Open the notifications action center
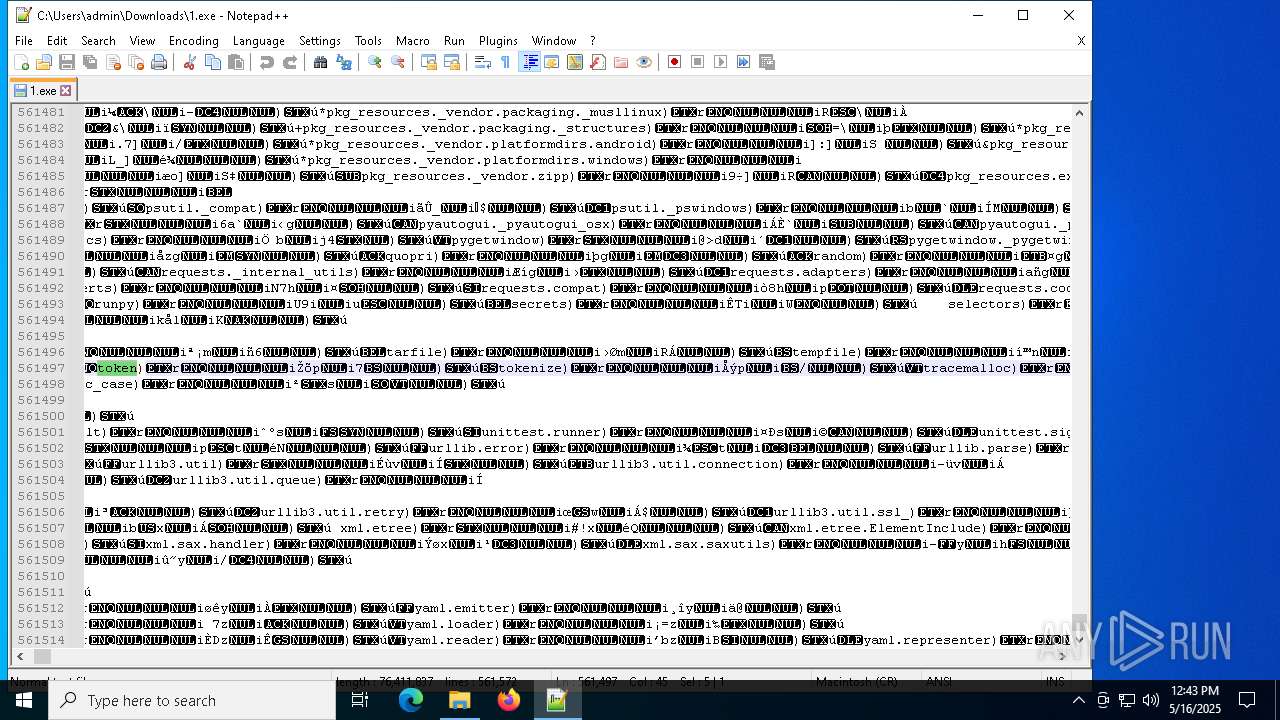The width and height of the screenshot is (1280, 720). pyautogui.click(x=1247, y=700)
